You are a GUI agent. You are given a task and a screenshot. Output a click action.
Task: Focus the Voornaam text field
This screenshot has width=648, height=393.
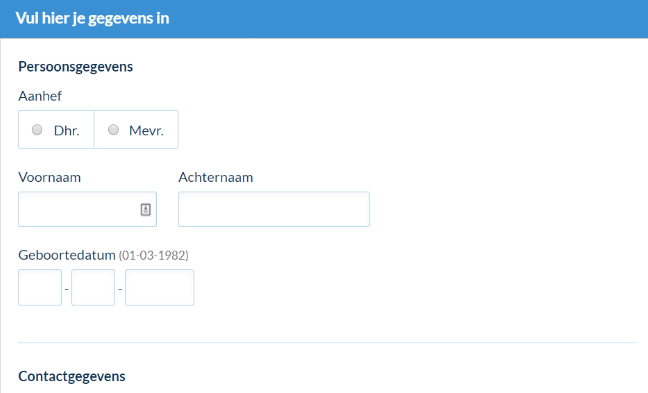[88, 209]
